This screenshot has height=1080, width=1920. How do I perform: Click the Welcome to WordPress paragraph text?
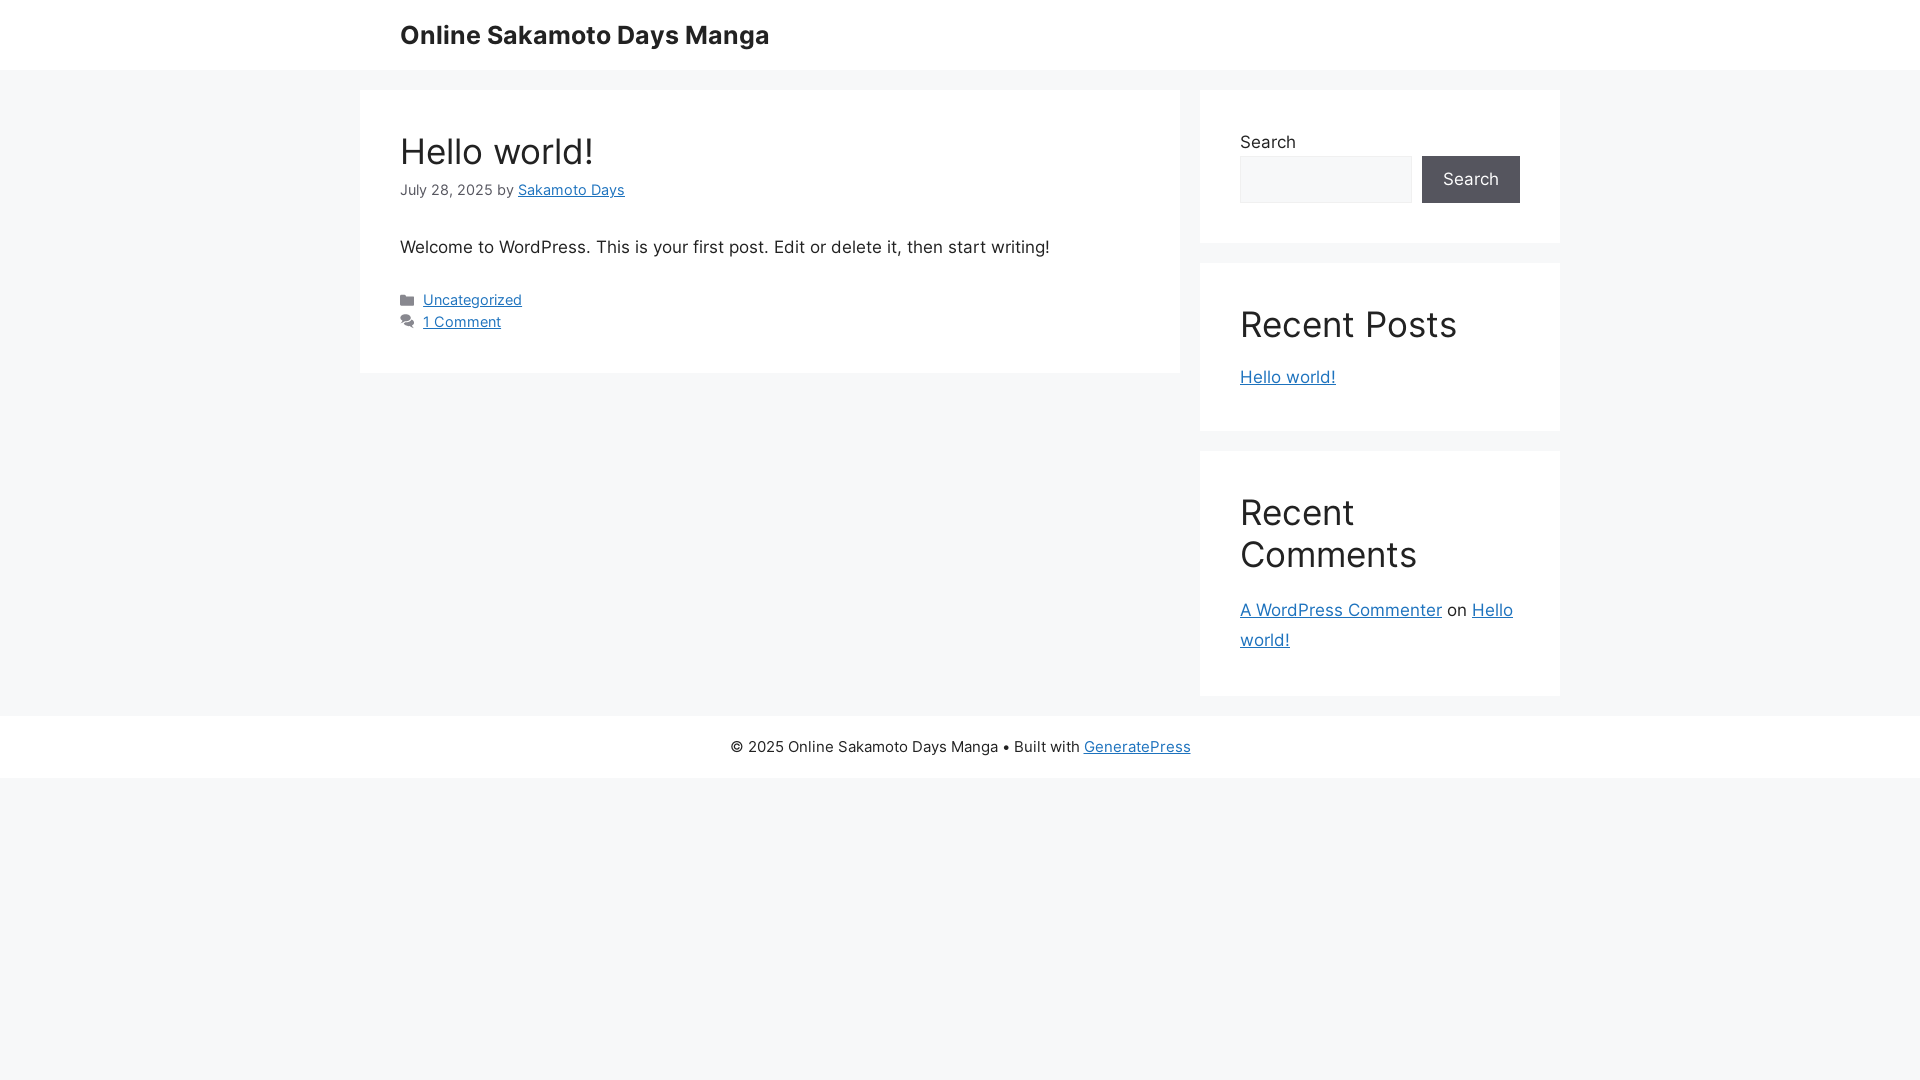(725, 247)
